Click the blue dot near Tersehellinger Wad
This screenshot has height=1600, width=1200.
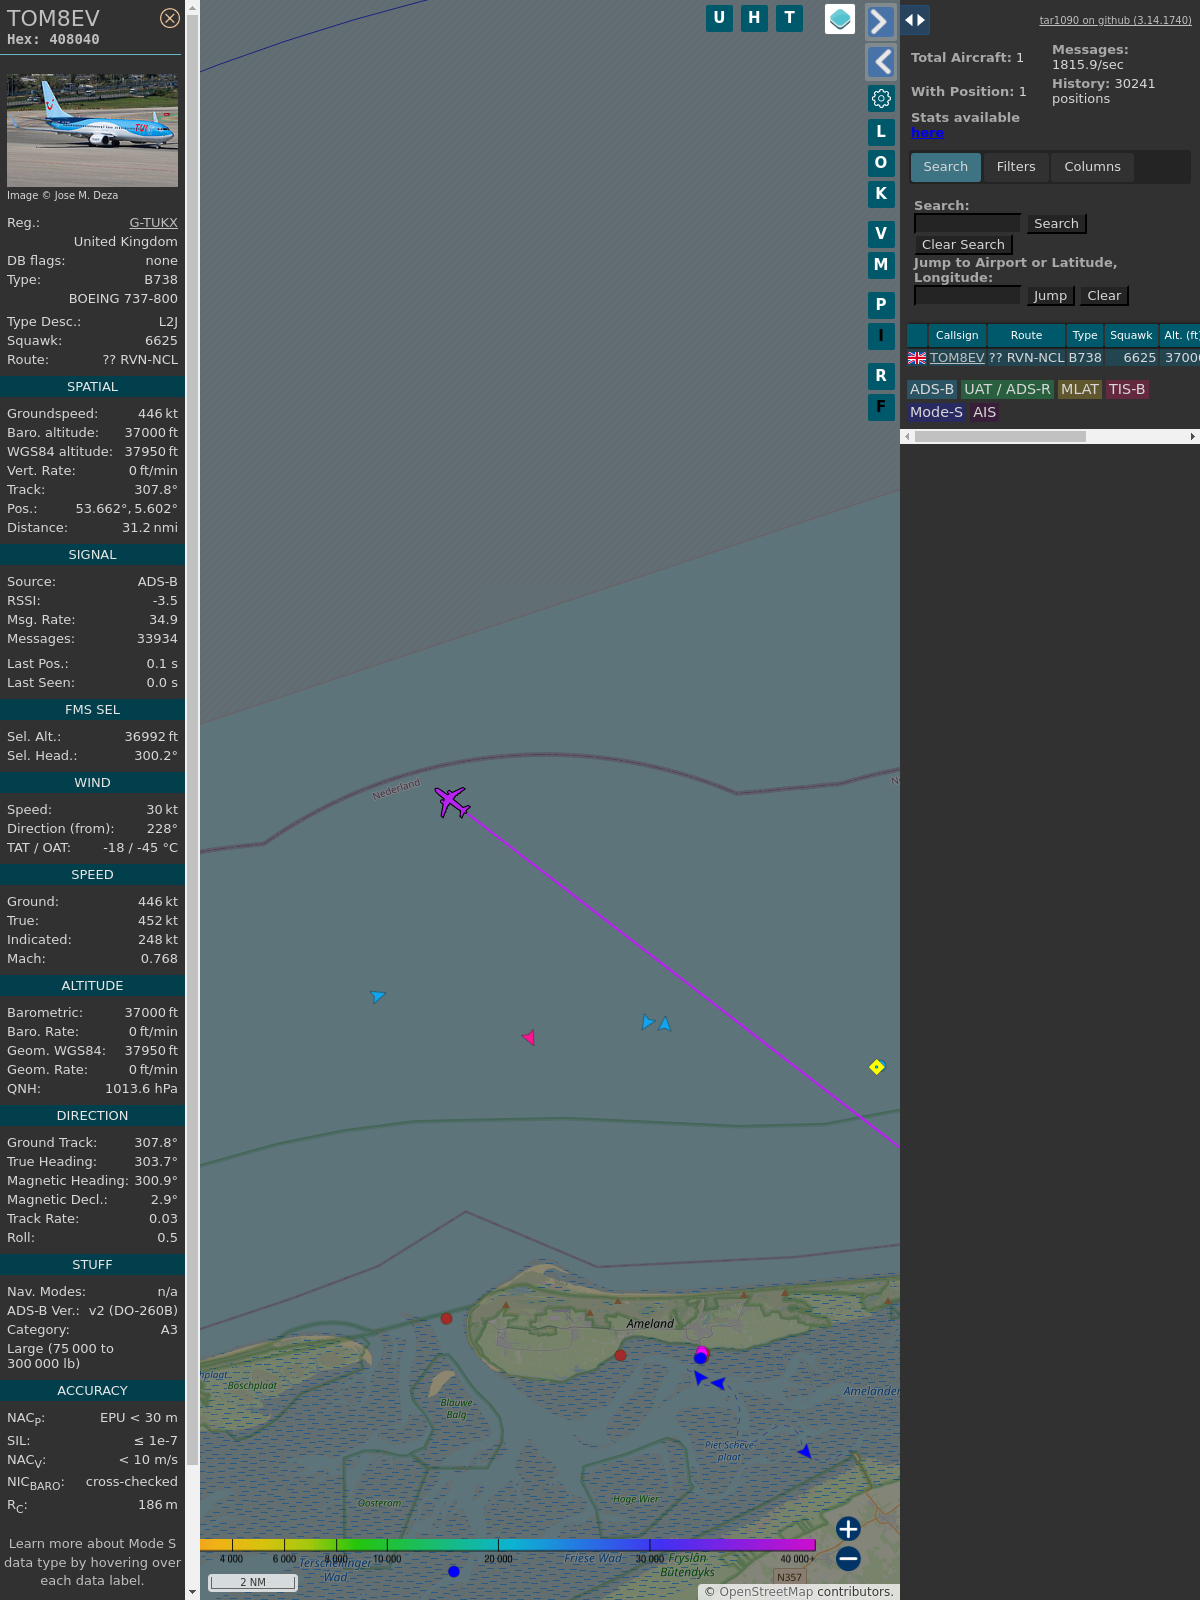(454, 1572)
